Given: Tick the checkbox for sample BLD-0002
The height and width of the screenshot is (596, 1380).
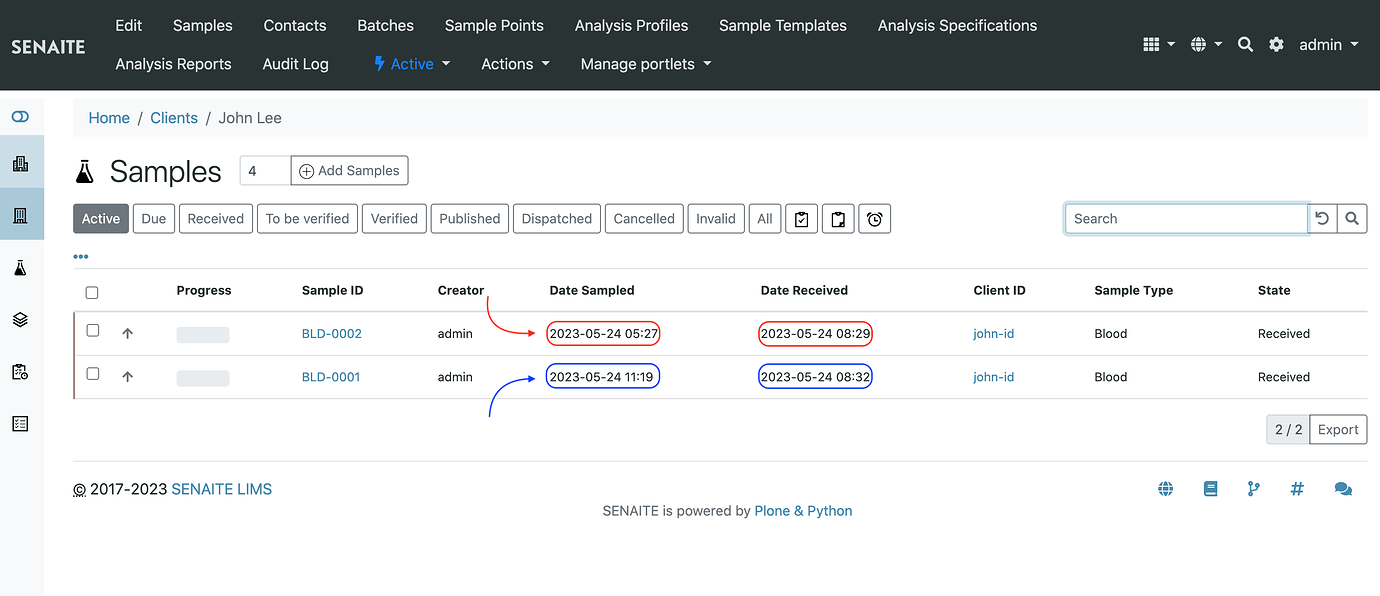Looking at the screenshot, I should pyautogui.click(x=92, y=331).
